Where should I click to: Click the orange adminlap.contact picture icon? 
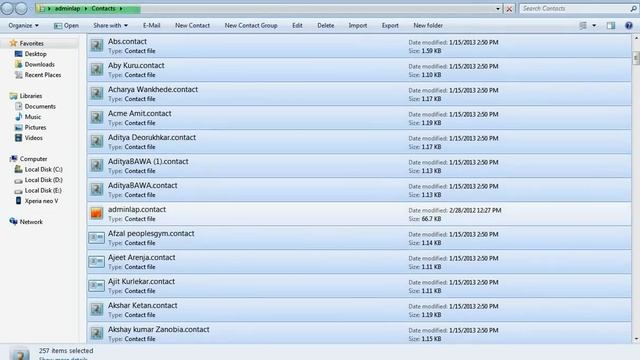tap(97, 213)
